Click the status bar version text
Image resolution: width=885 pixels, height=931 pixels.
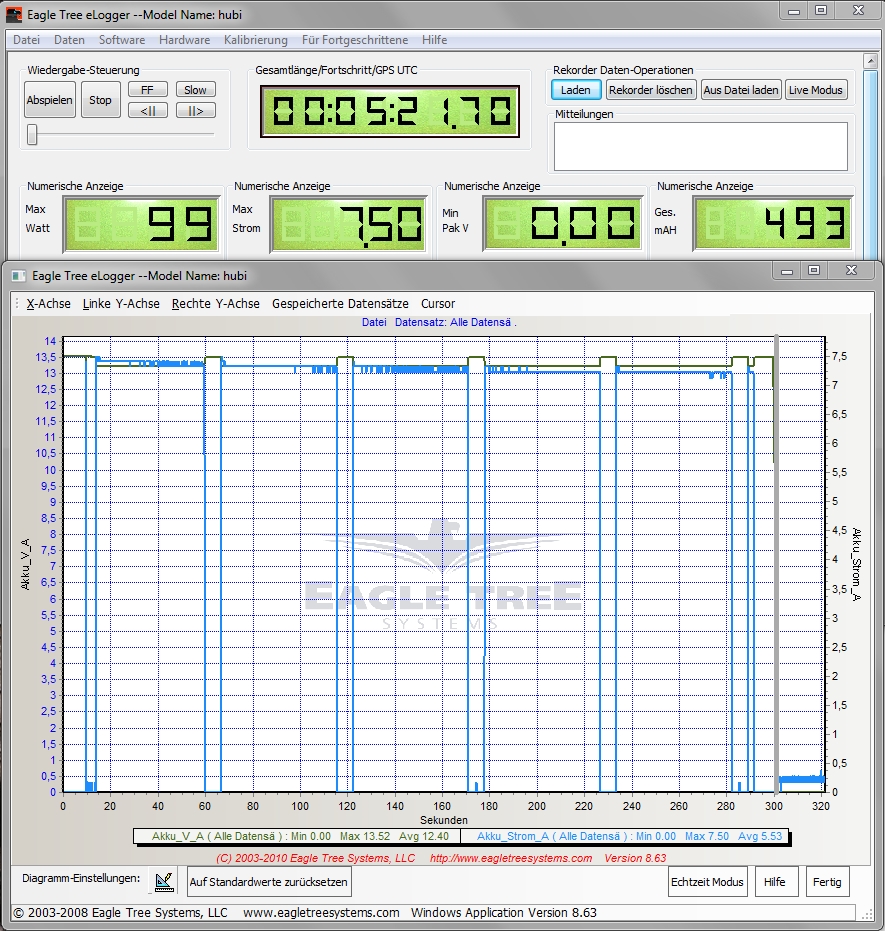click(503, 913)
